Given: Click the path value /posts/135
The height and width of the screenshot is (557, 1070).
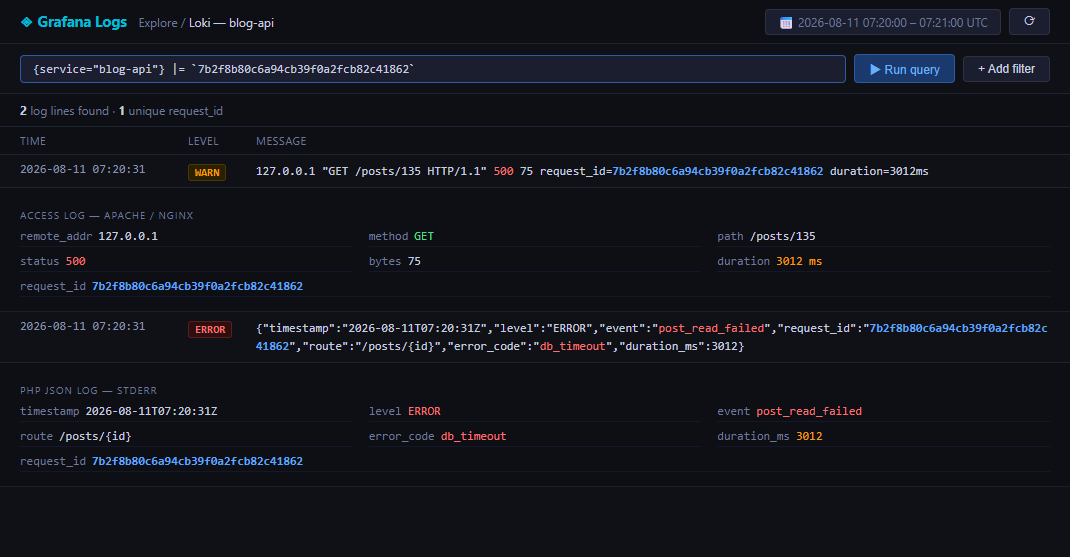Looking at the screenshot, I should tap(783, 236).
